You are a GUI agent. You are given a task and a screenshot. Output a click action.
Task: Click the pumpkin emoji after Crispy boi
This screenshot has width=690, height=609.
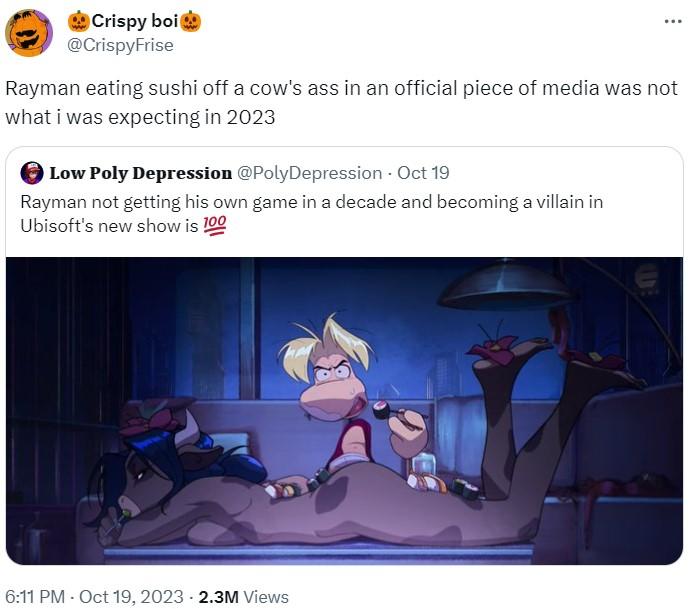point(191,21)
